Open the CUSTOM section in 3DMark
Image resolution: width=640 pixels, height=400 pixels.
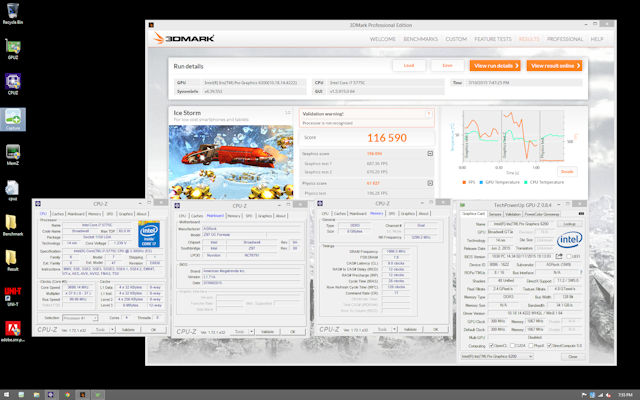click(456, 39)
